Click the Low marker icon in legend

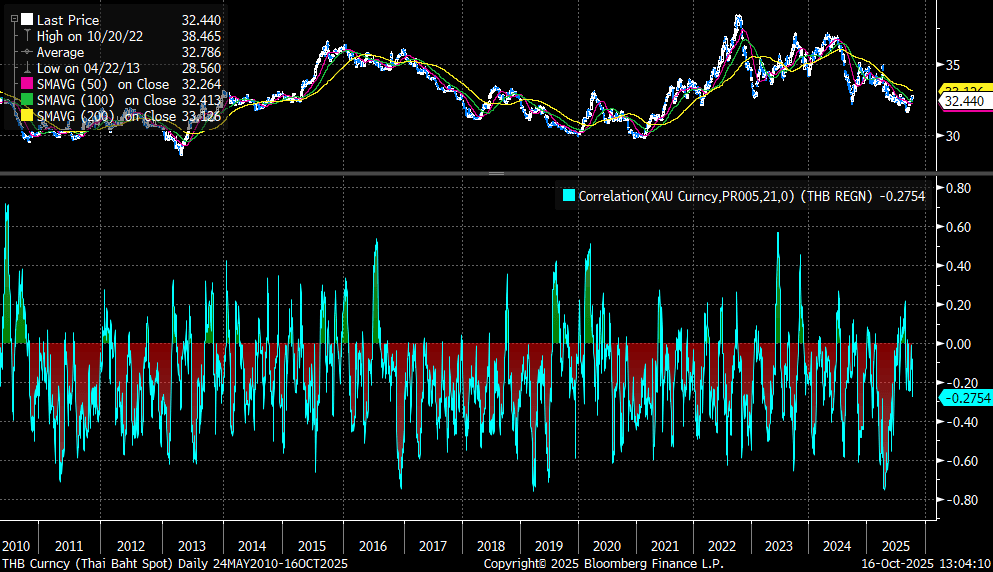pos(27,68)
